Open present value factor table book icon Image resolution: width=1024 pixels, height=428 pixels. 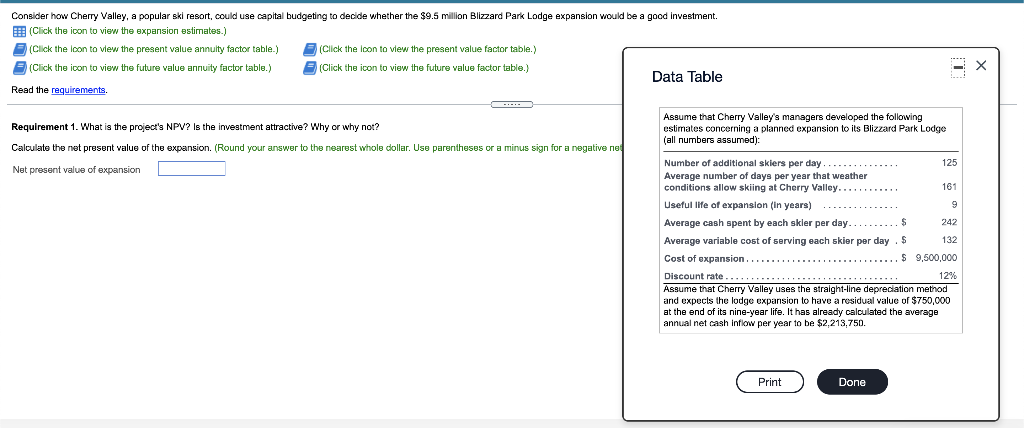[310, 49]
